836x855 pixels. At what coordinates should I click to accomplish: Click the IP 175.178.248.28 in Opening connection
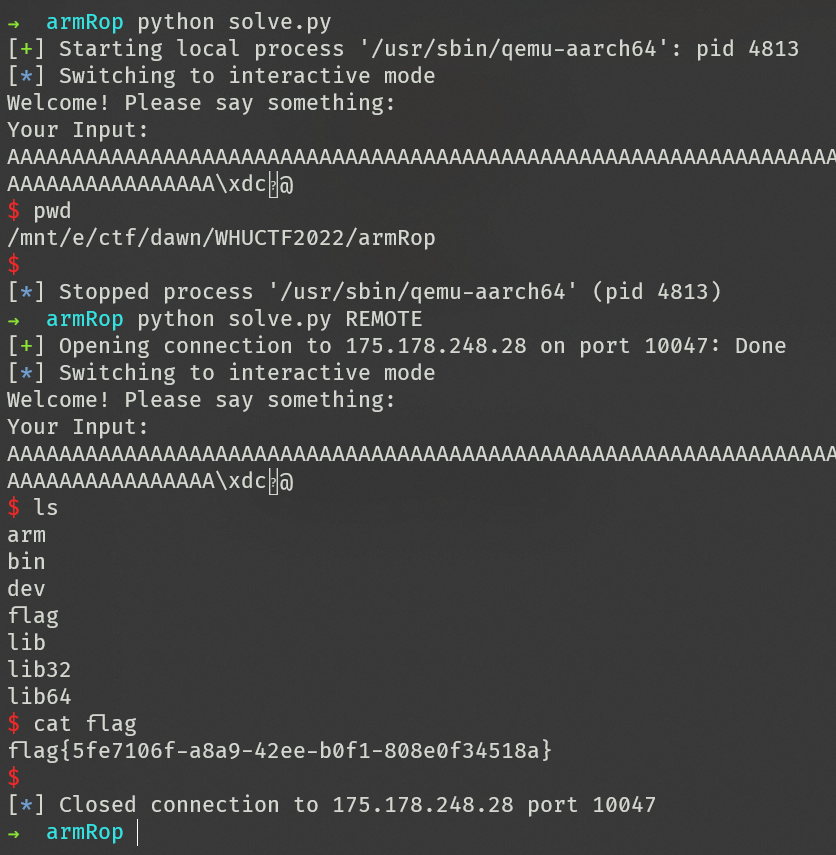tap(436, 346)
